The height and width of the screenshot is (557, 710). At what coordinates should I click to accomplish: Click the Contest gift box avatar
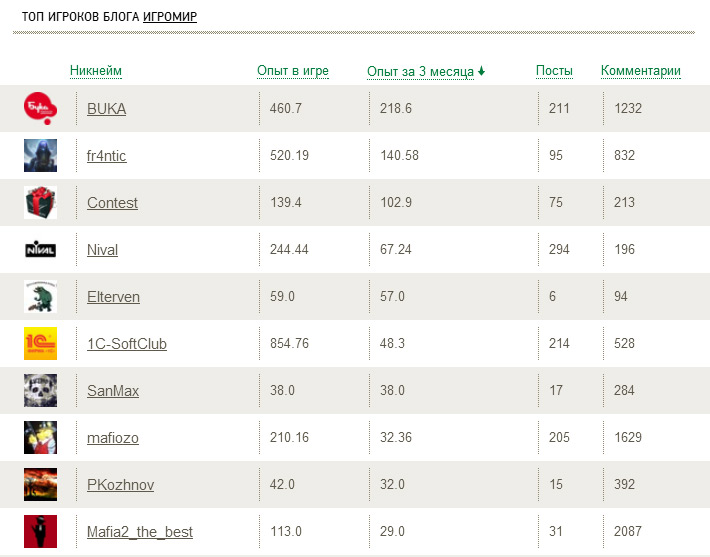pyautogui.click(x=40, y=202)
